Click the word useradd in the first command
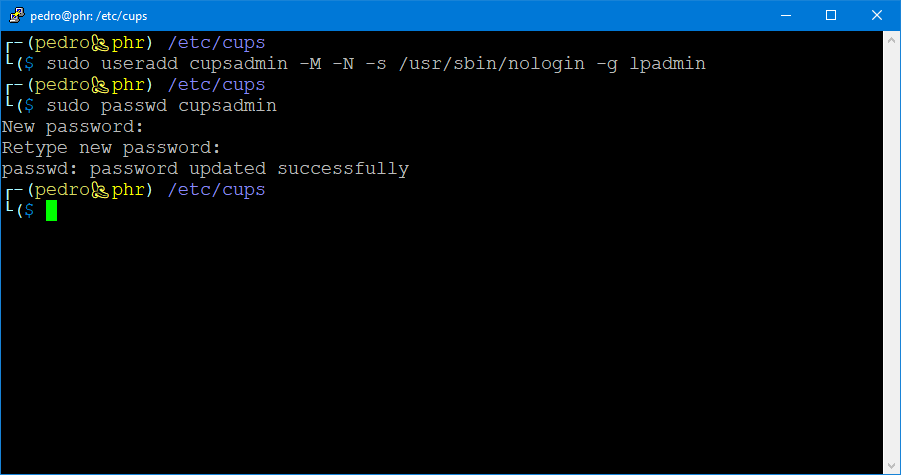Screen dimensions: 901x475 pyautogui.click(x=139, y=64)
